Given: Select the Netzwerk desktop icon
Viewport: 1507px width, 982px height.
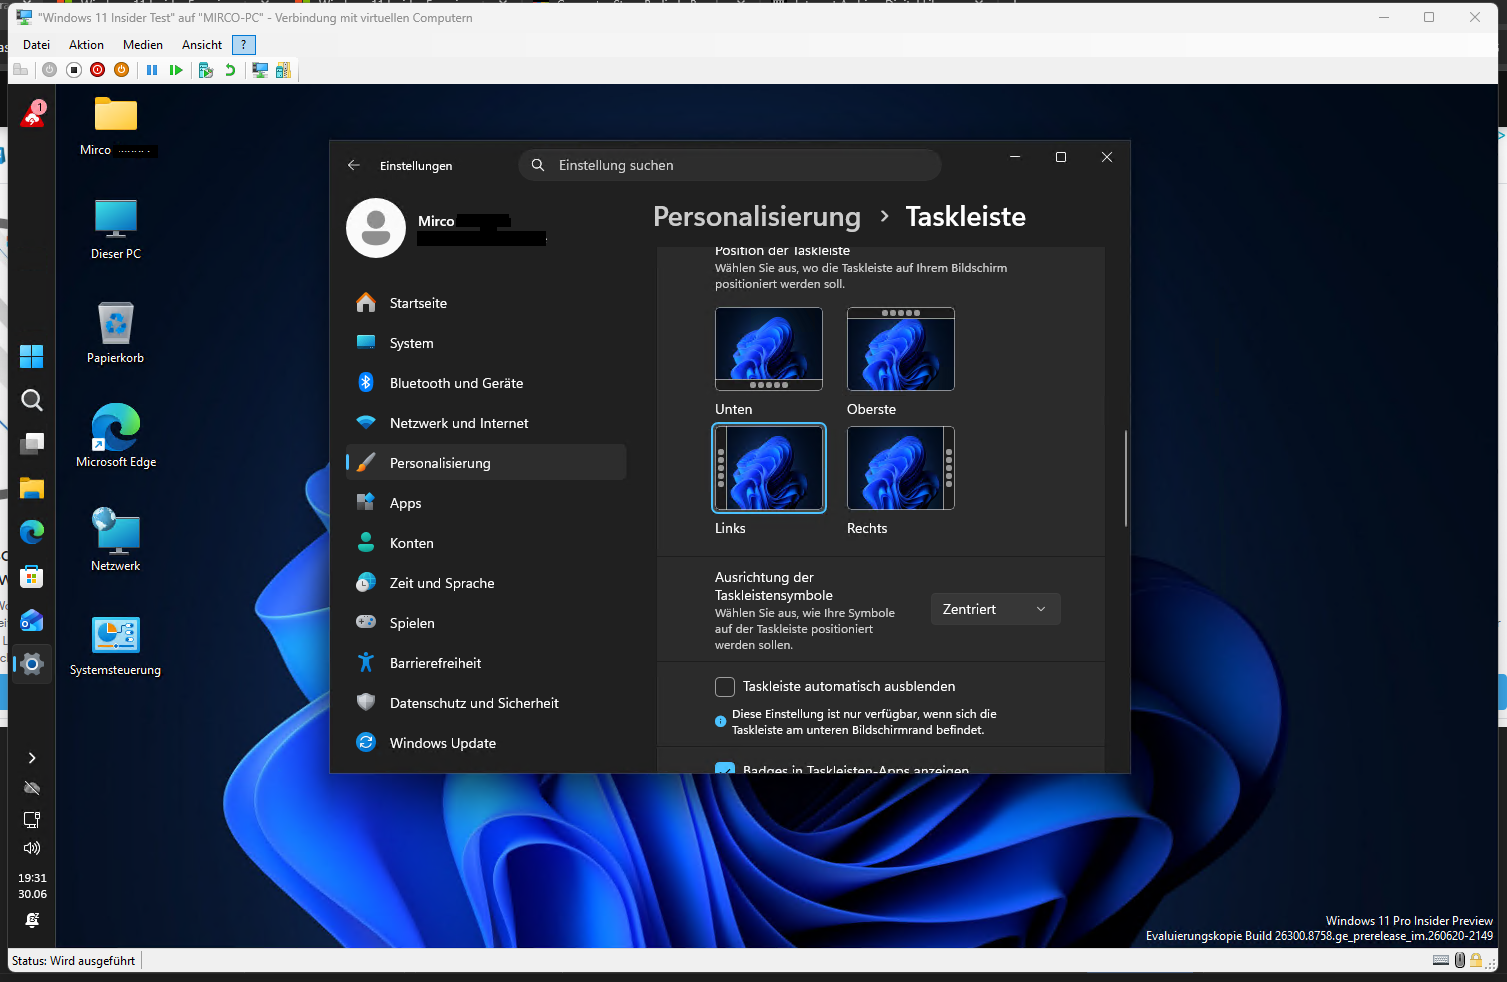Looking at the screenshot, I should (x=116, y=540).
